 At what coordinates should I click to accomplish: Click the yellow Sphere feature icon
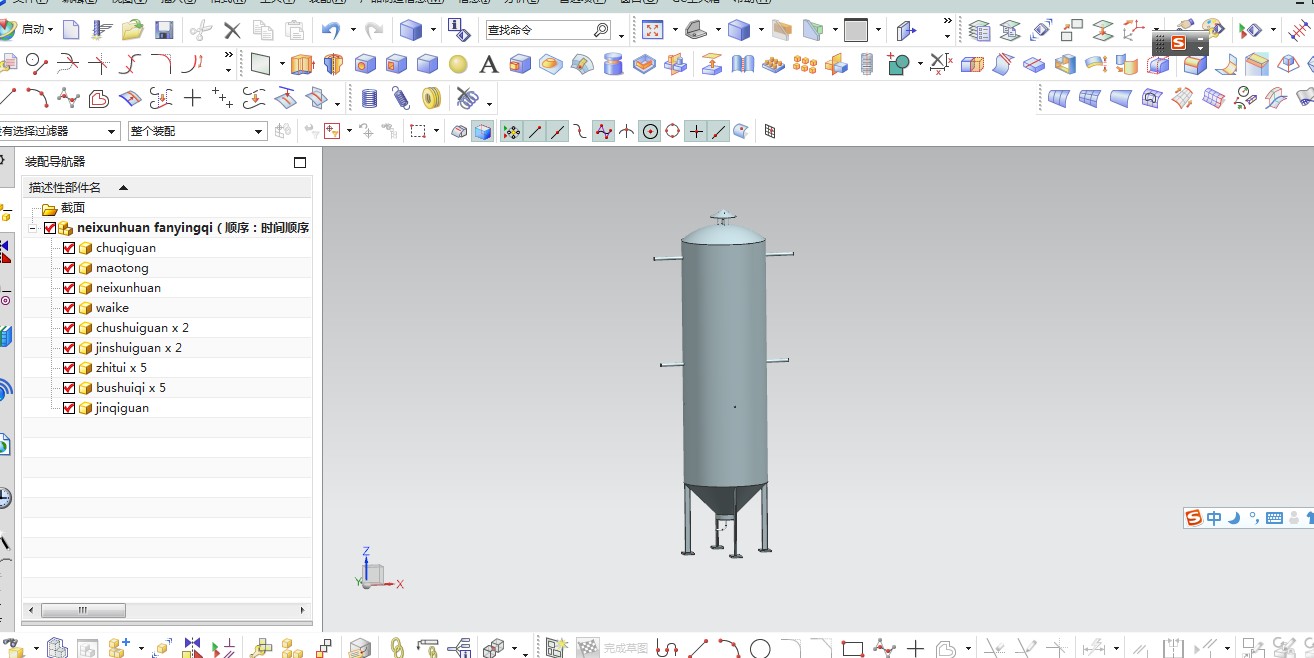tap(458, 65)
